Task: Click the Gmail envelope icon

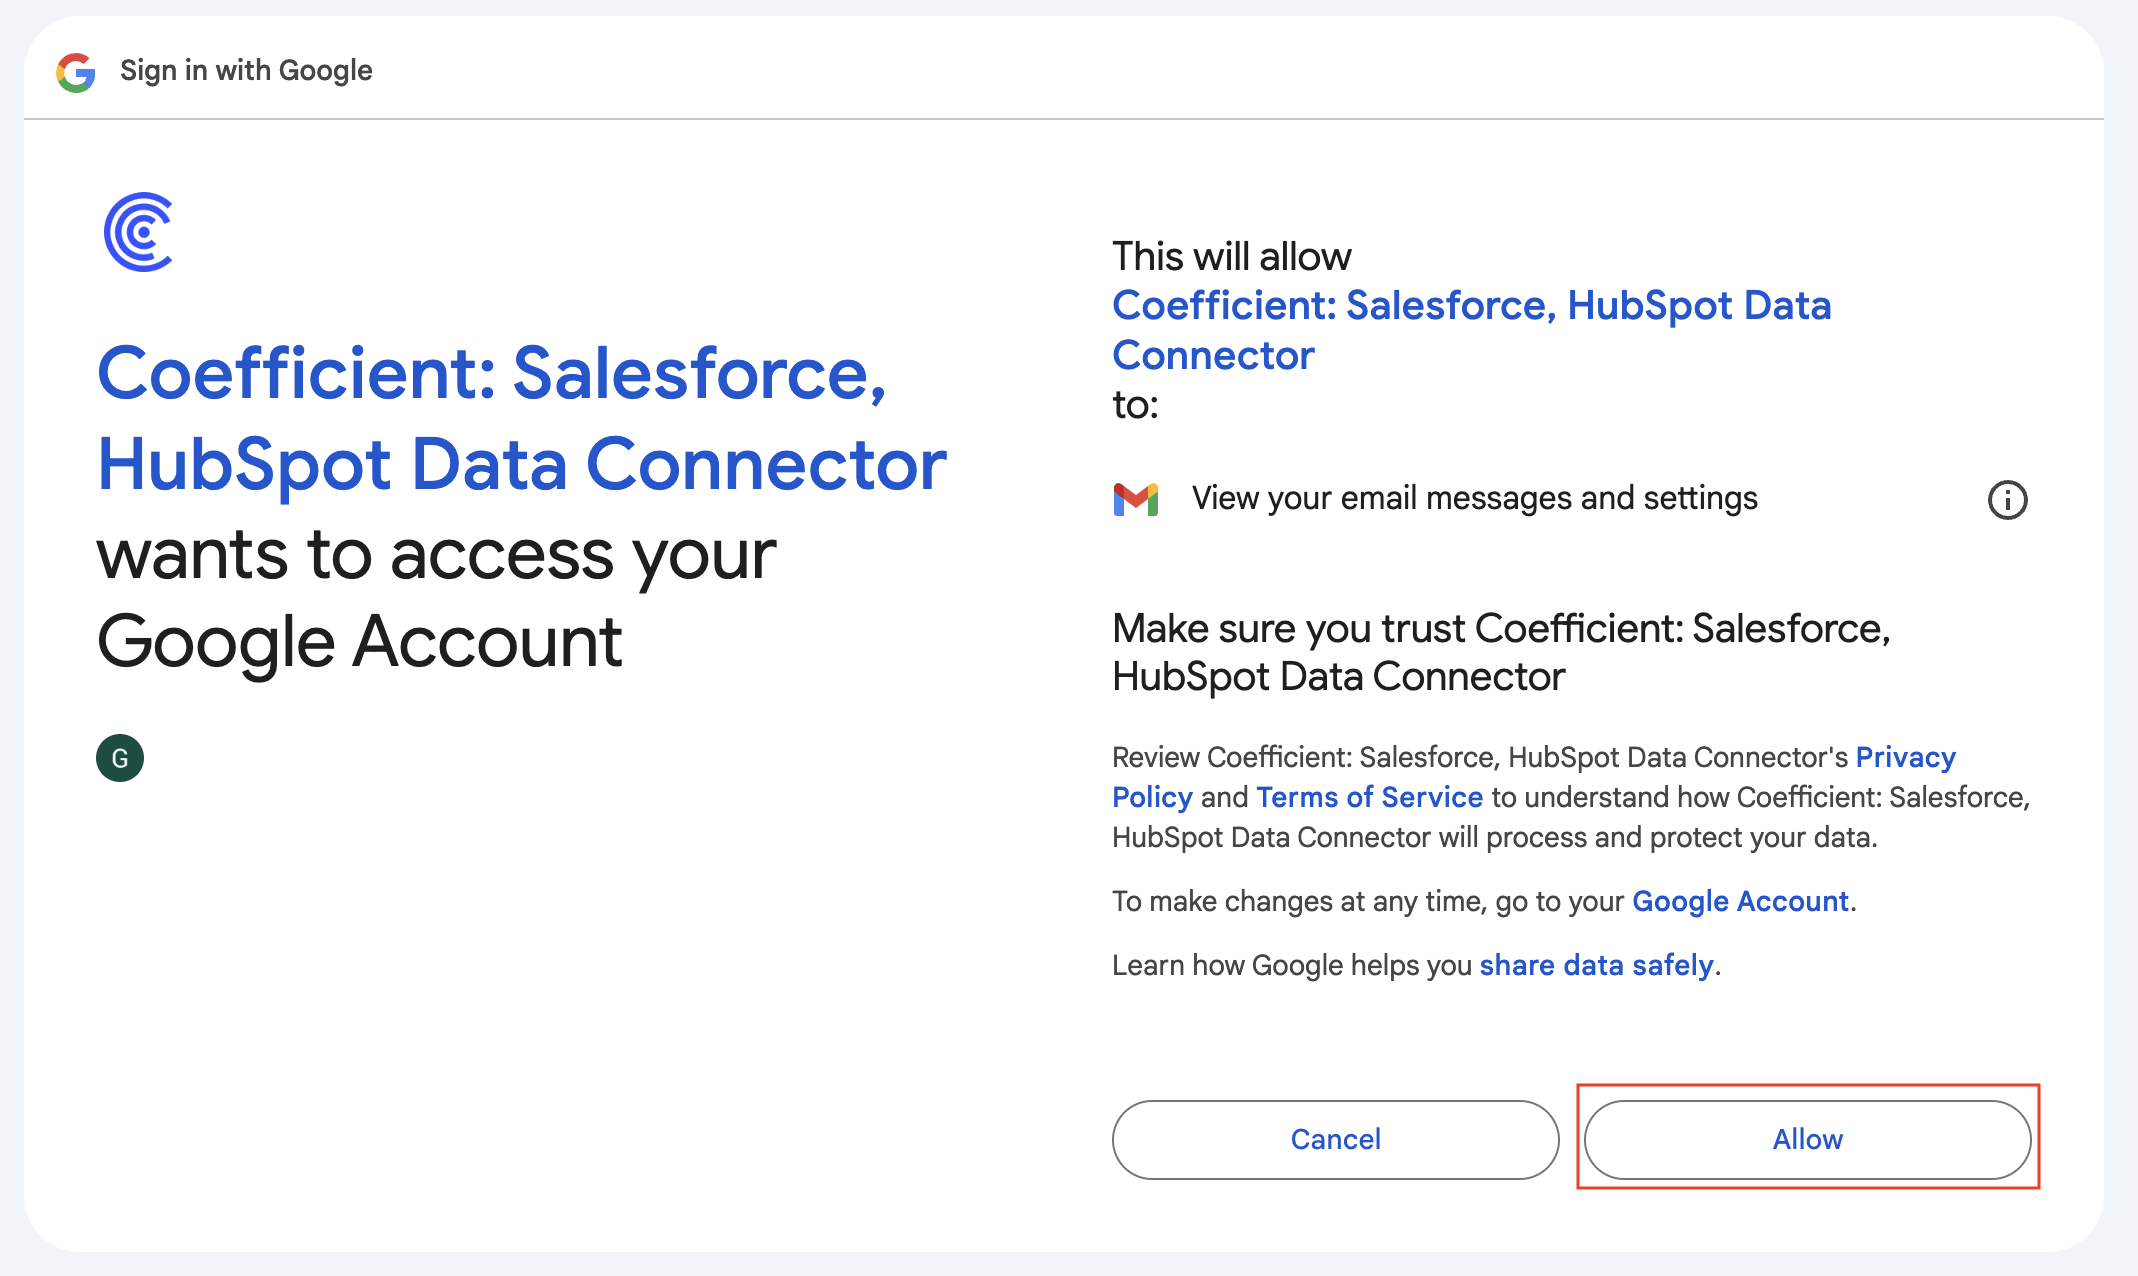Action: tap(1136, 499)
